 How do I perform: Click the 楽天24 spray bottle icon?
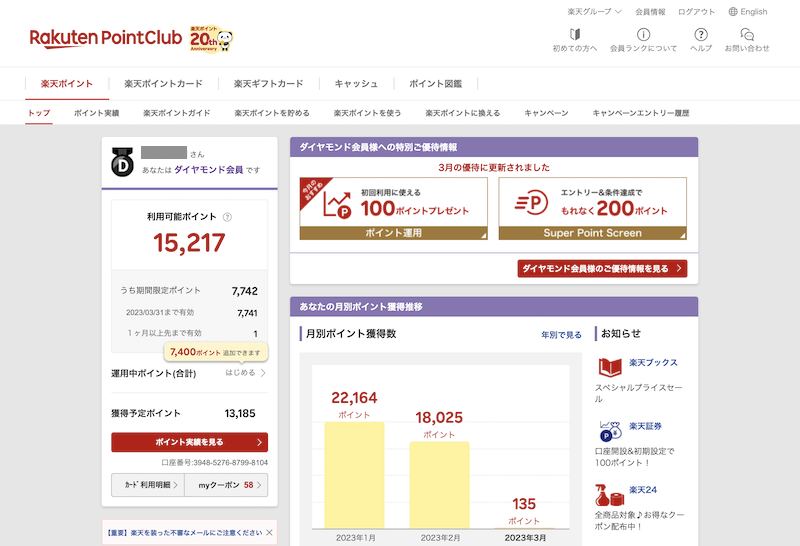point(610,495)
